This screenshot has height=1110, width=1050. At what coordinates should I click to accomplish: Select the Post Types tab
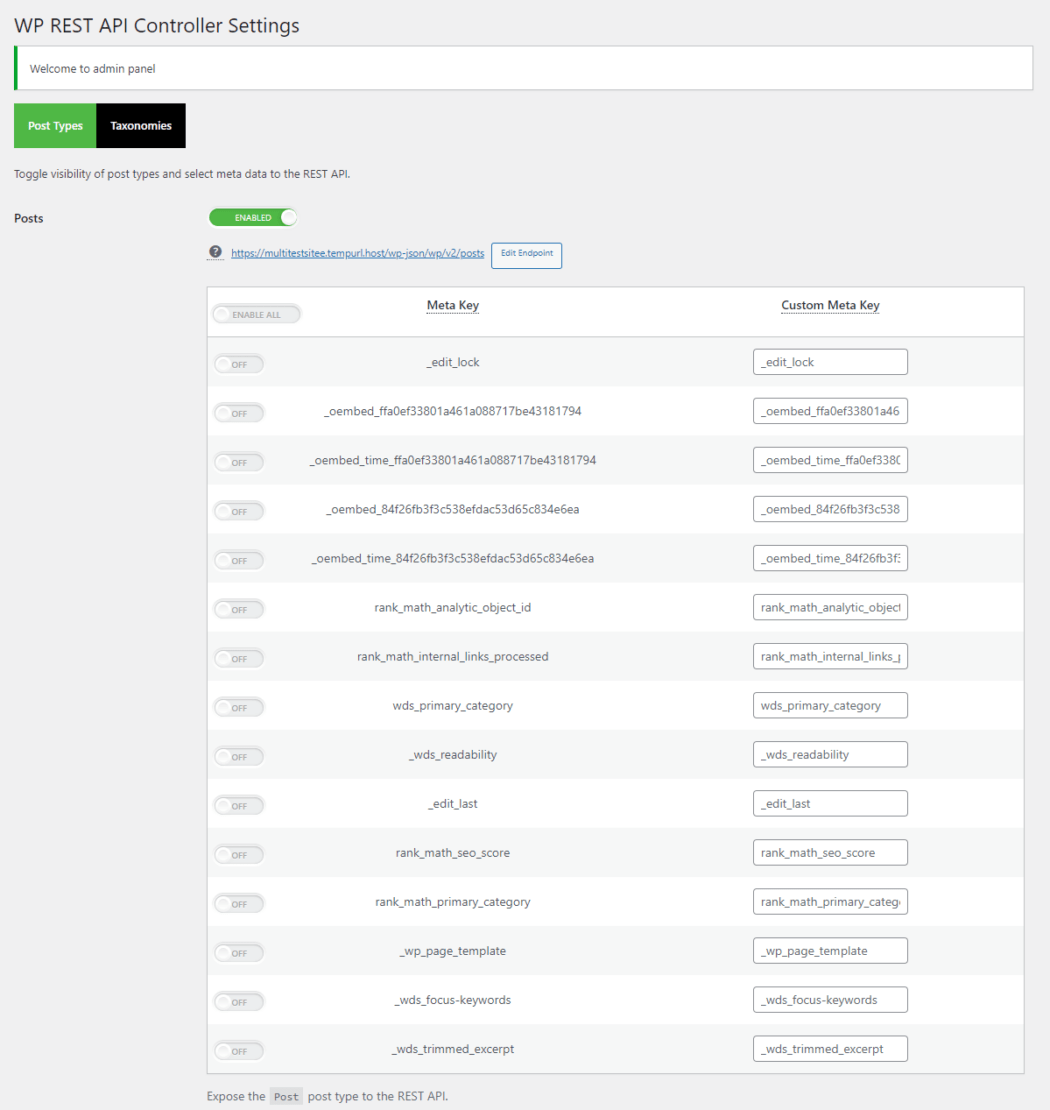(55, 125)
